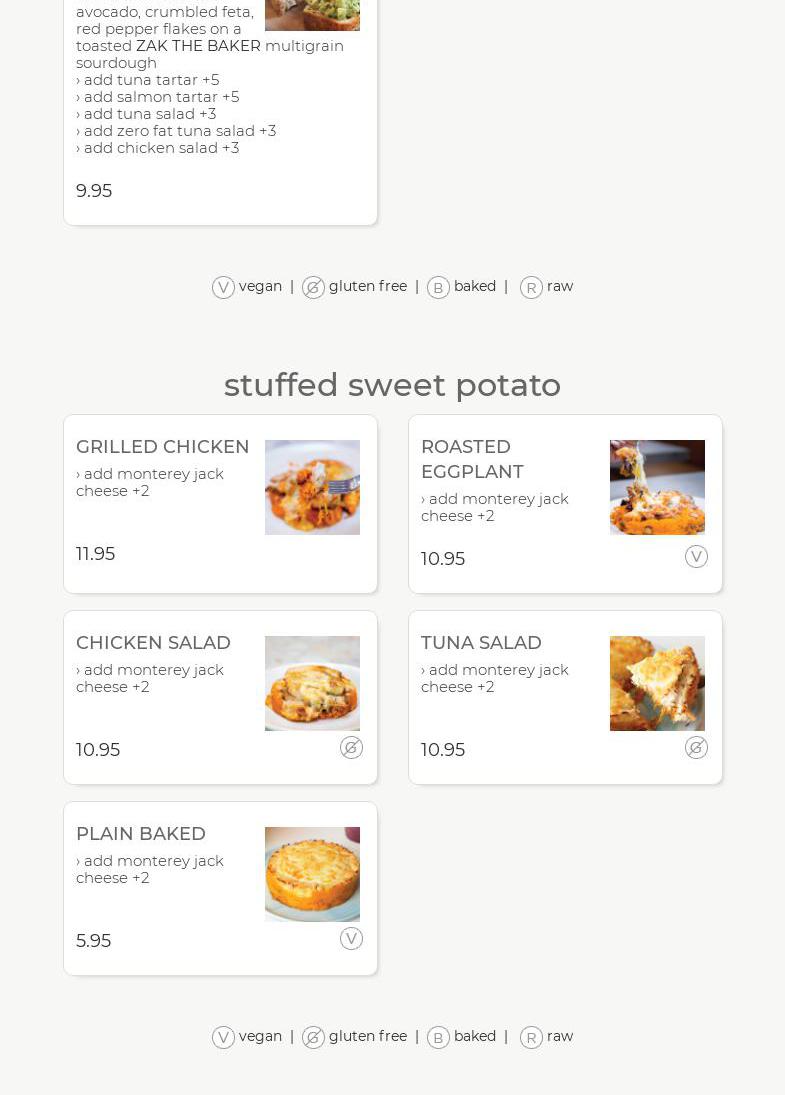Click the add tuna tartar +5 option
This screenshot has height=1095, width=785.
tap(148, 80)
